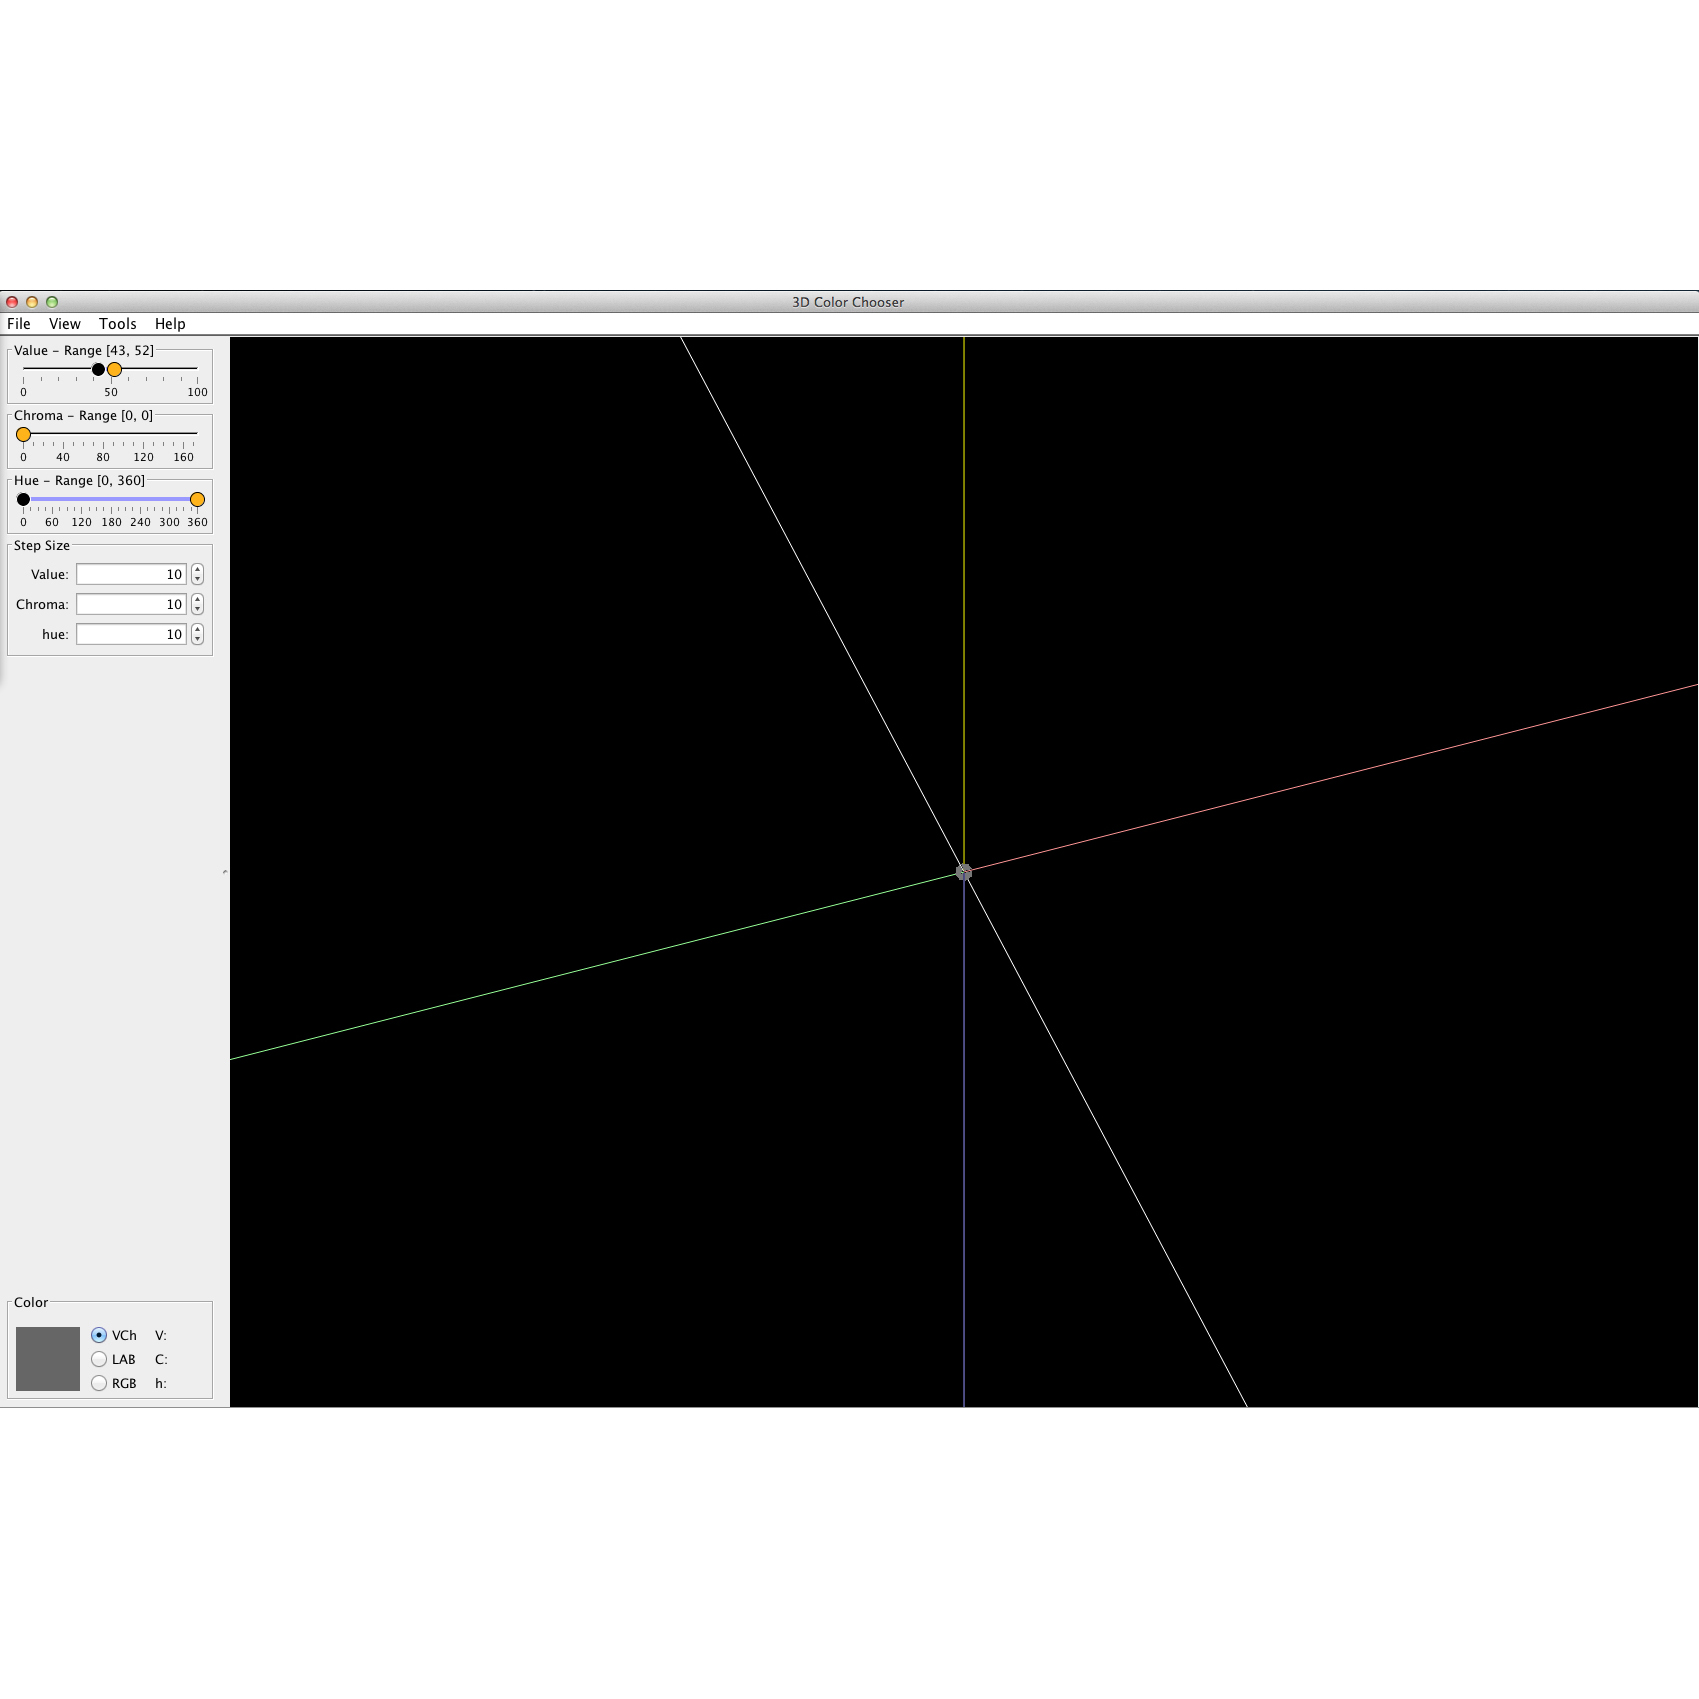Minimize the 3D Color Chooser window
This screenshot has width=1699, height=1699.
(32, 302)
